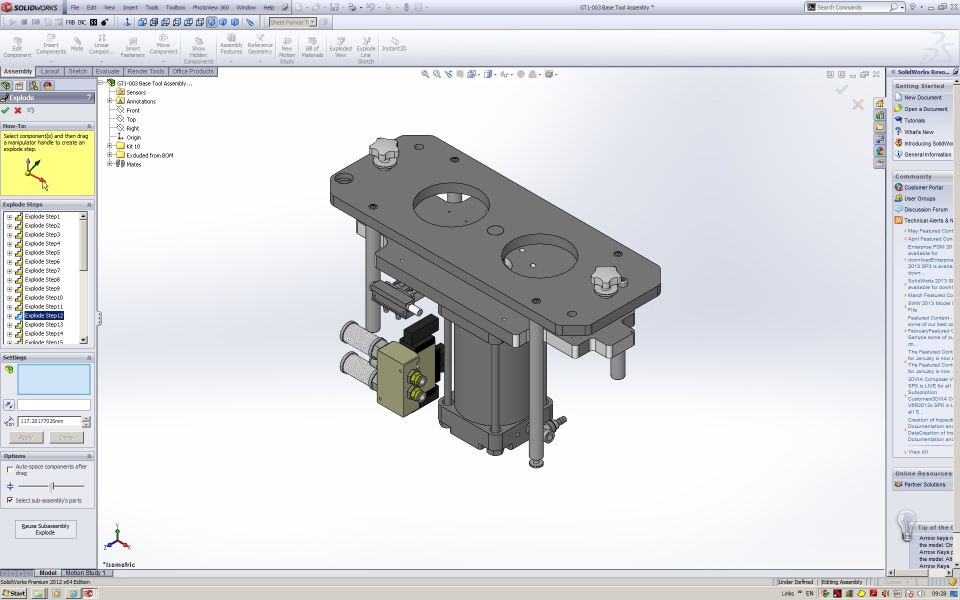Click the viewport green confirmation checkmark
960x600 pixels.
click(842, 89)
